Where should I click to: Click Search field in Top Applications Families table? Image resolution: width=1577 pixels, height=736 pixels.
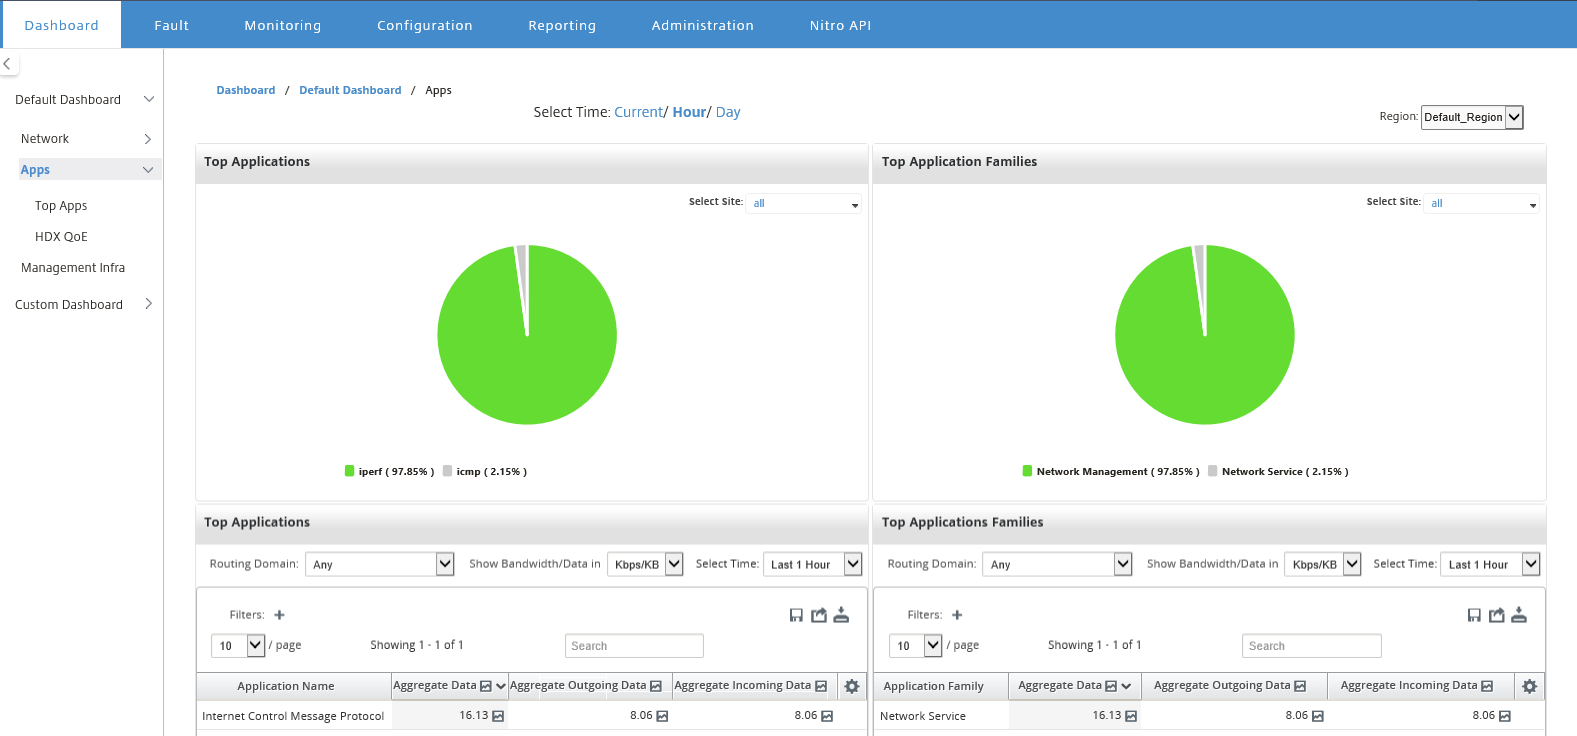[x=1312, y=646]
